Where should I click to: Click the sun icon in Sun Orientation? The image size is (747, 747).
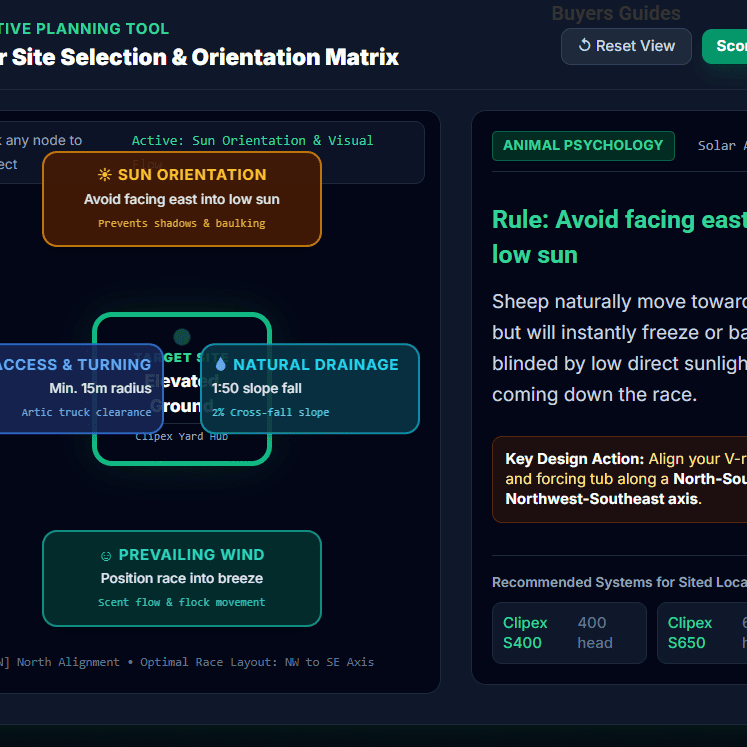105,175
